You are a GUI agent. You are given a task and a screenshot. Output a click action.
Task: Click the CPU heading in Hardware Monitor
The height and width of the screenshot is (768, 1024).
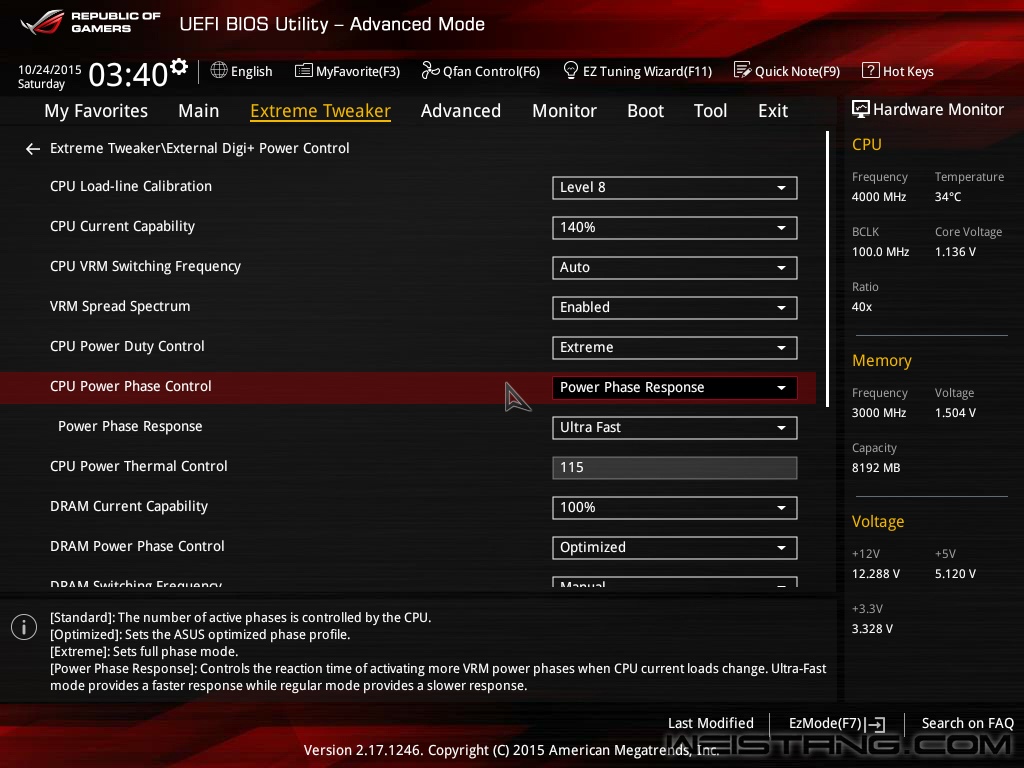click(867, 144)
